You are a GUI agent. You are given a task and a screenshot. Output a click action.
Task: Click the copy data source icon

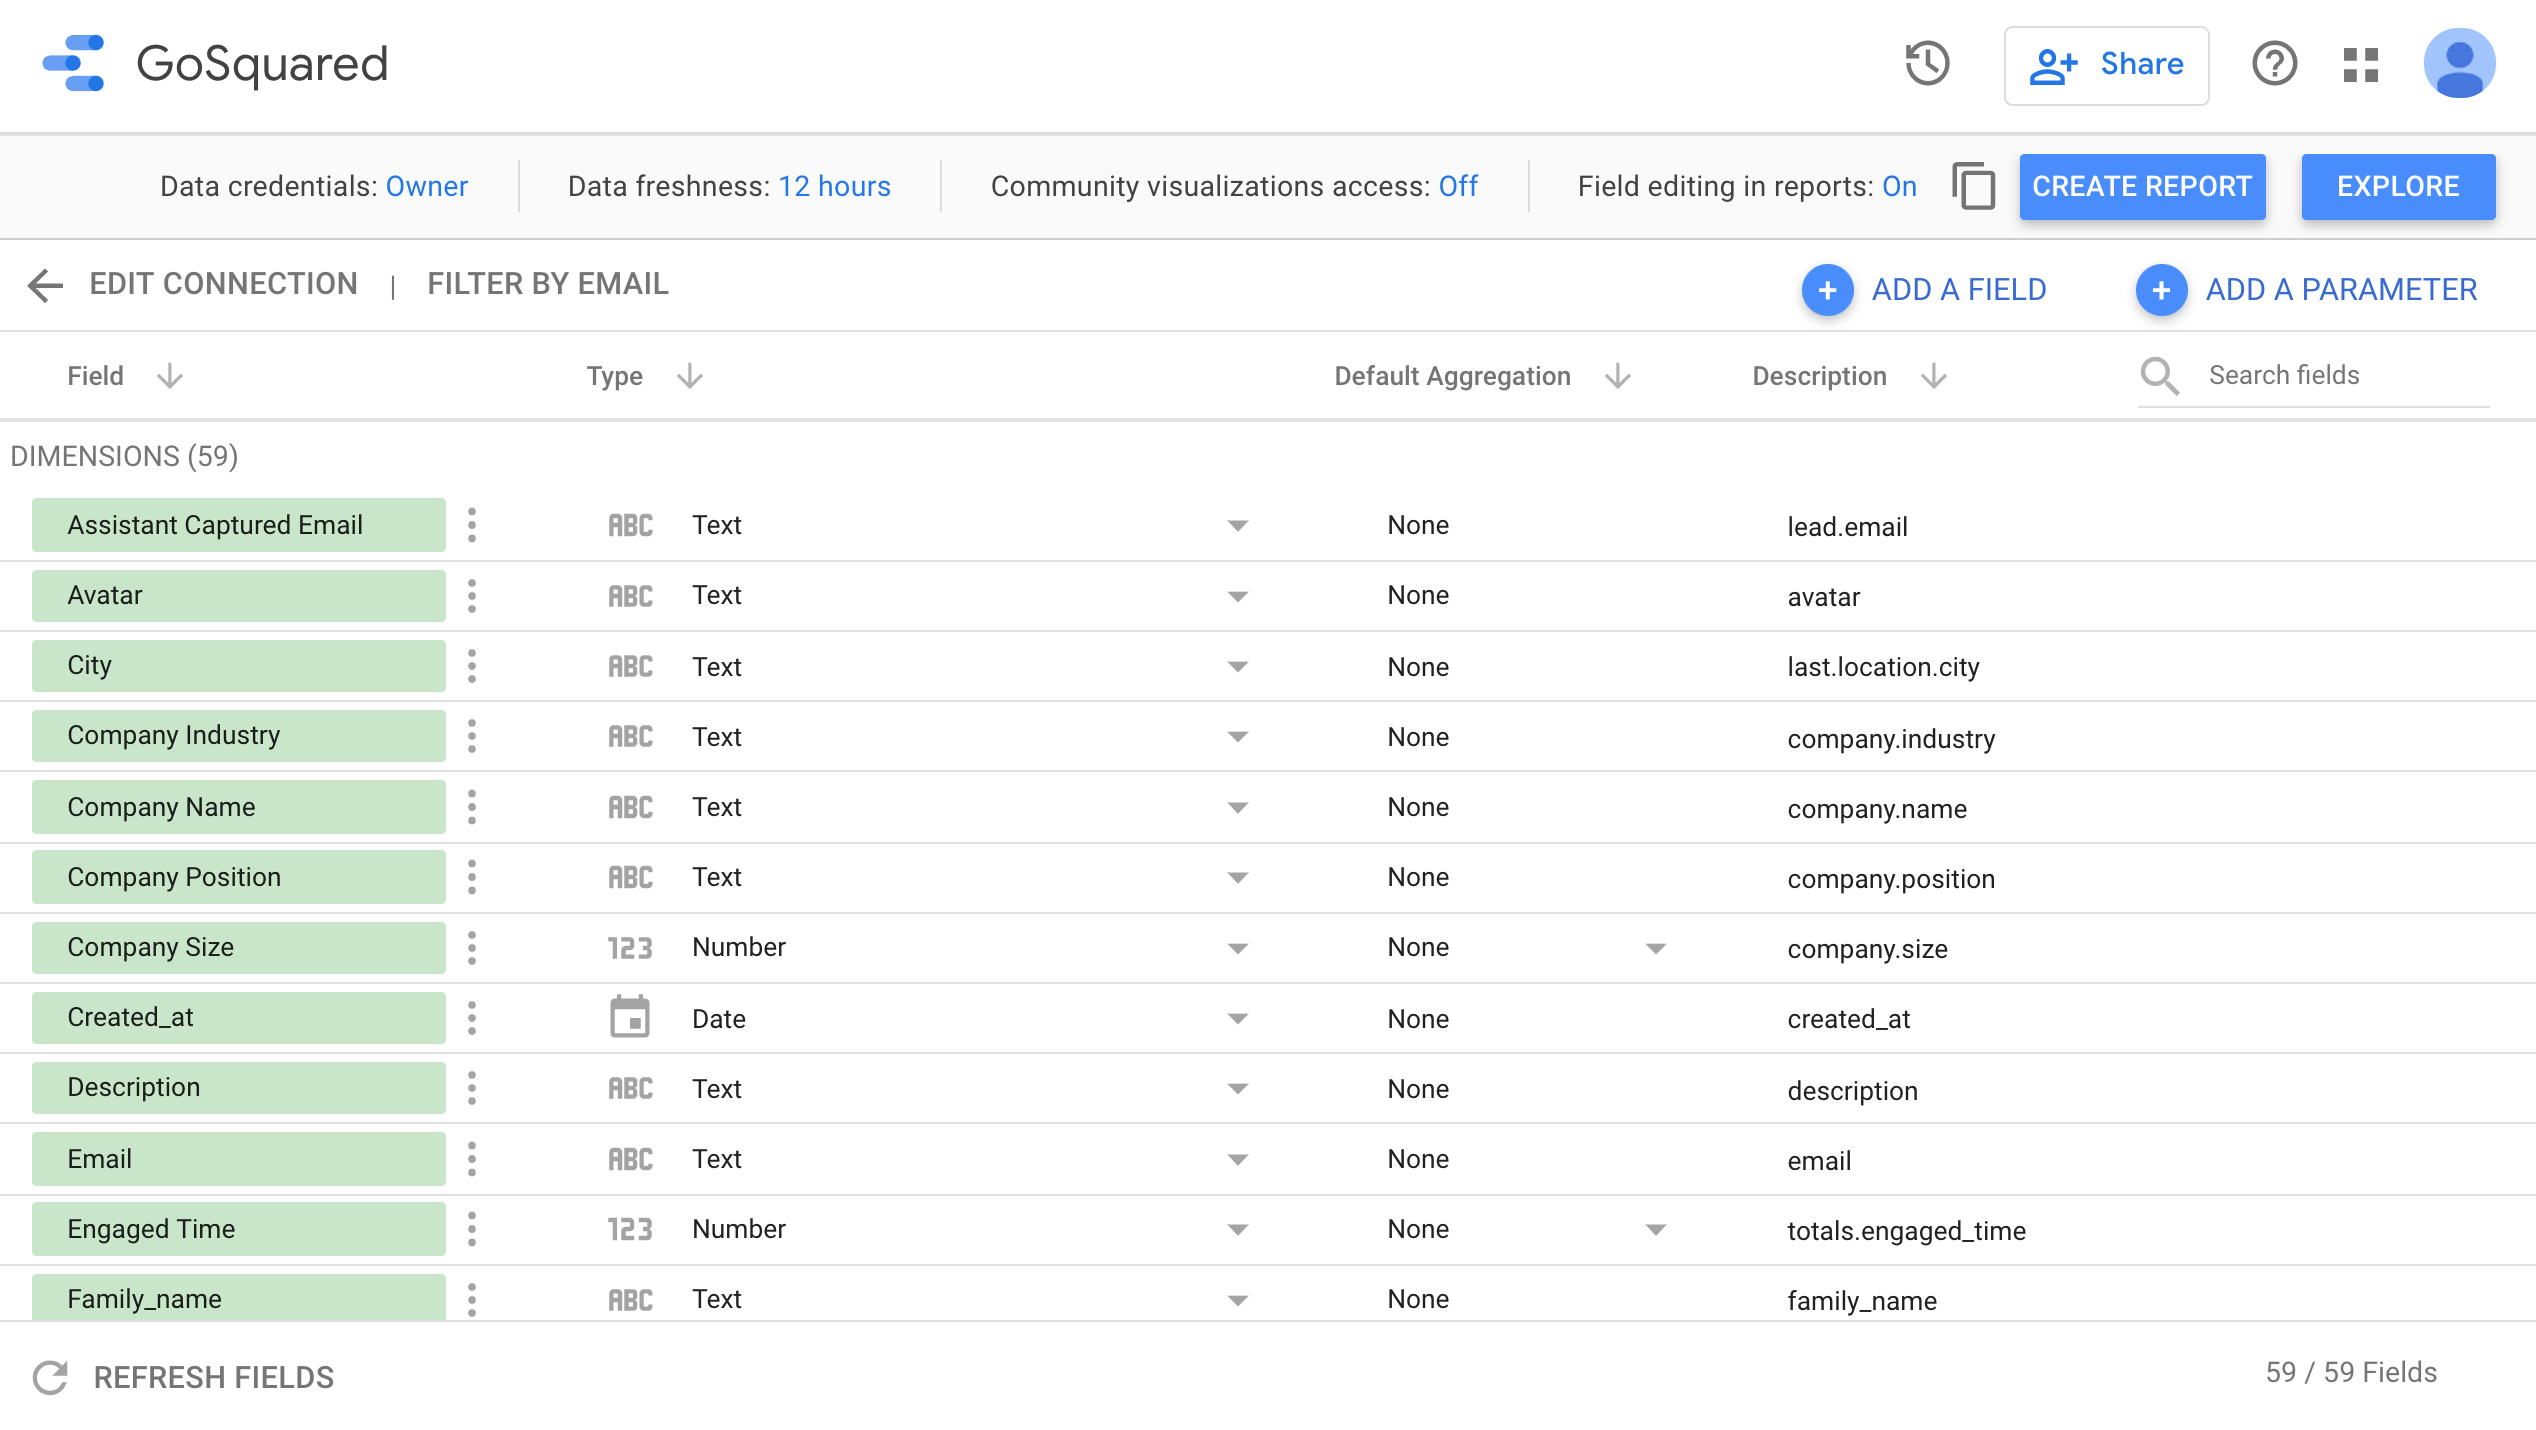(1973, 186)
